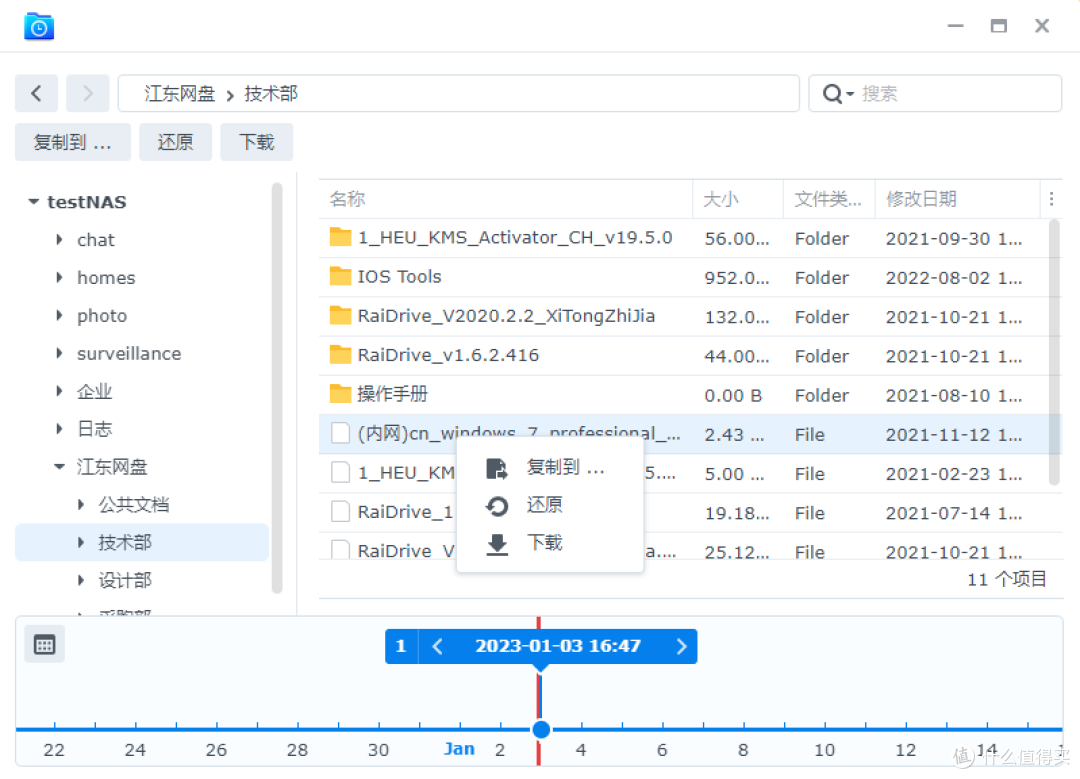Click the blue timeline version dot
Image resolution: width=1080 pixels, height=779 pixels.
pyautogui.click(x=541, y=729)
